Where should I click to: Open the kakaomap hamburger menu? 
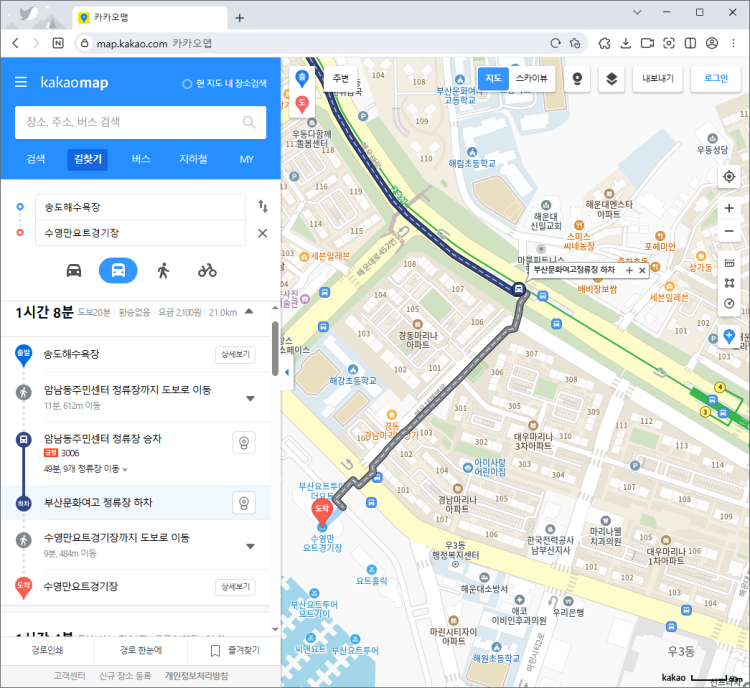pos(21,82)
